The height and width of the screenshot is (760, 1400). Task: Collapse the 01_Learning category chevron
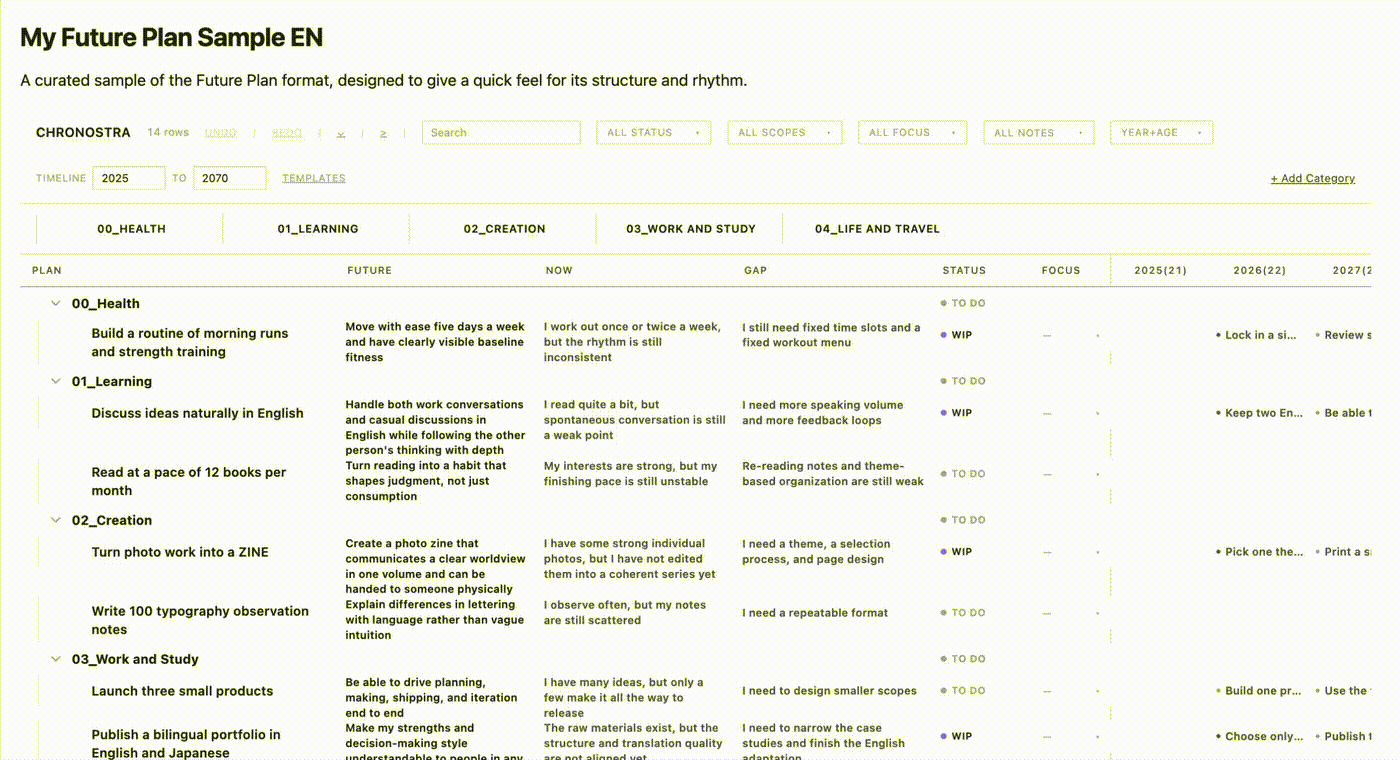pos(56,382)
